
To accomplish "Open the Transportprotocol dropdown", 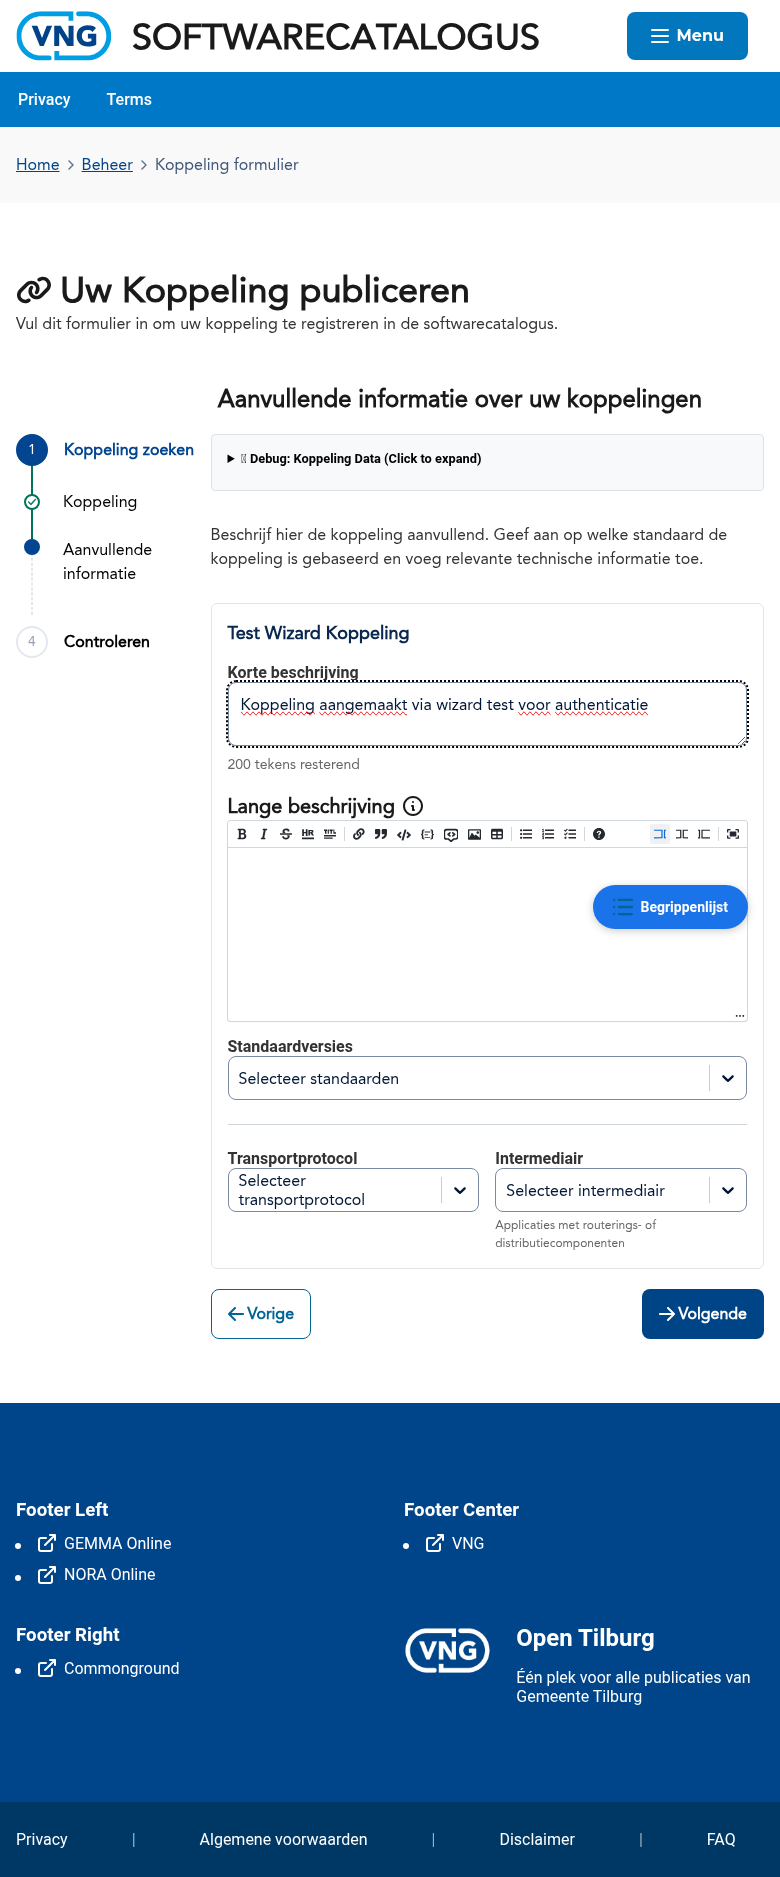I will (x=352, y=1190).
